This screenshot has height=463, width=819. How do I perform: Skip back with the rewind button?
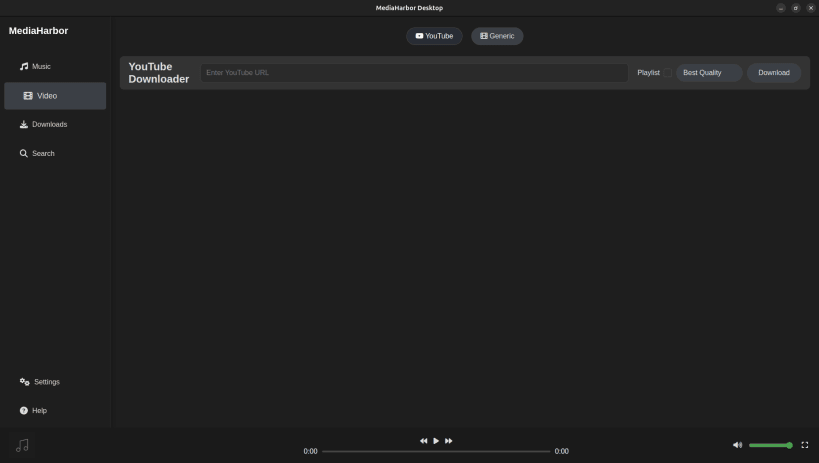(423, 441)
